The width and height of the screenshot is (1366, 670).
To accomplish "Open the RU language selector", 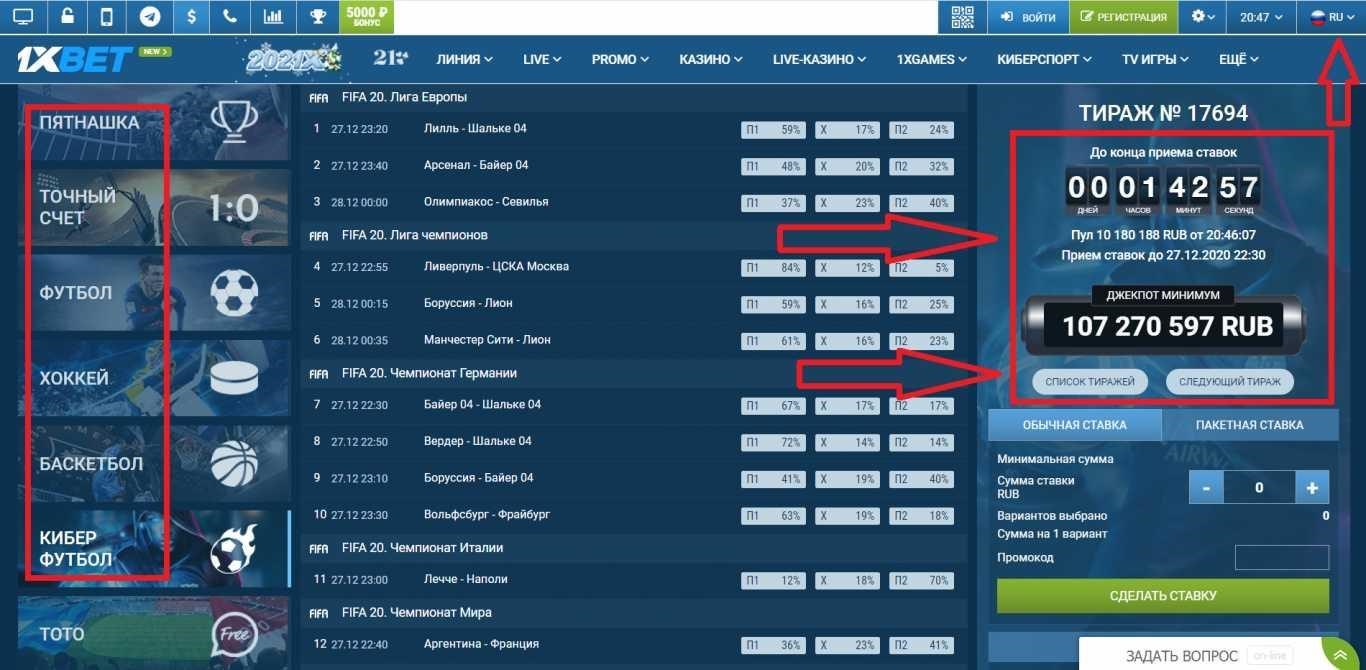I will coord(1331,17).
